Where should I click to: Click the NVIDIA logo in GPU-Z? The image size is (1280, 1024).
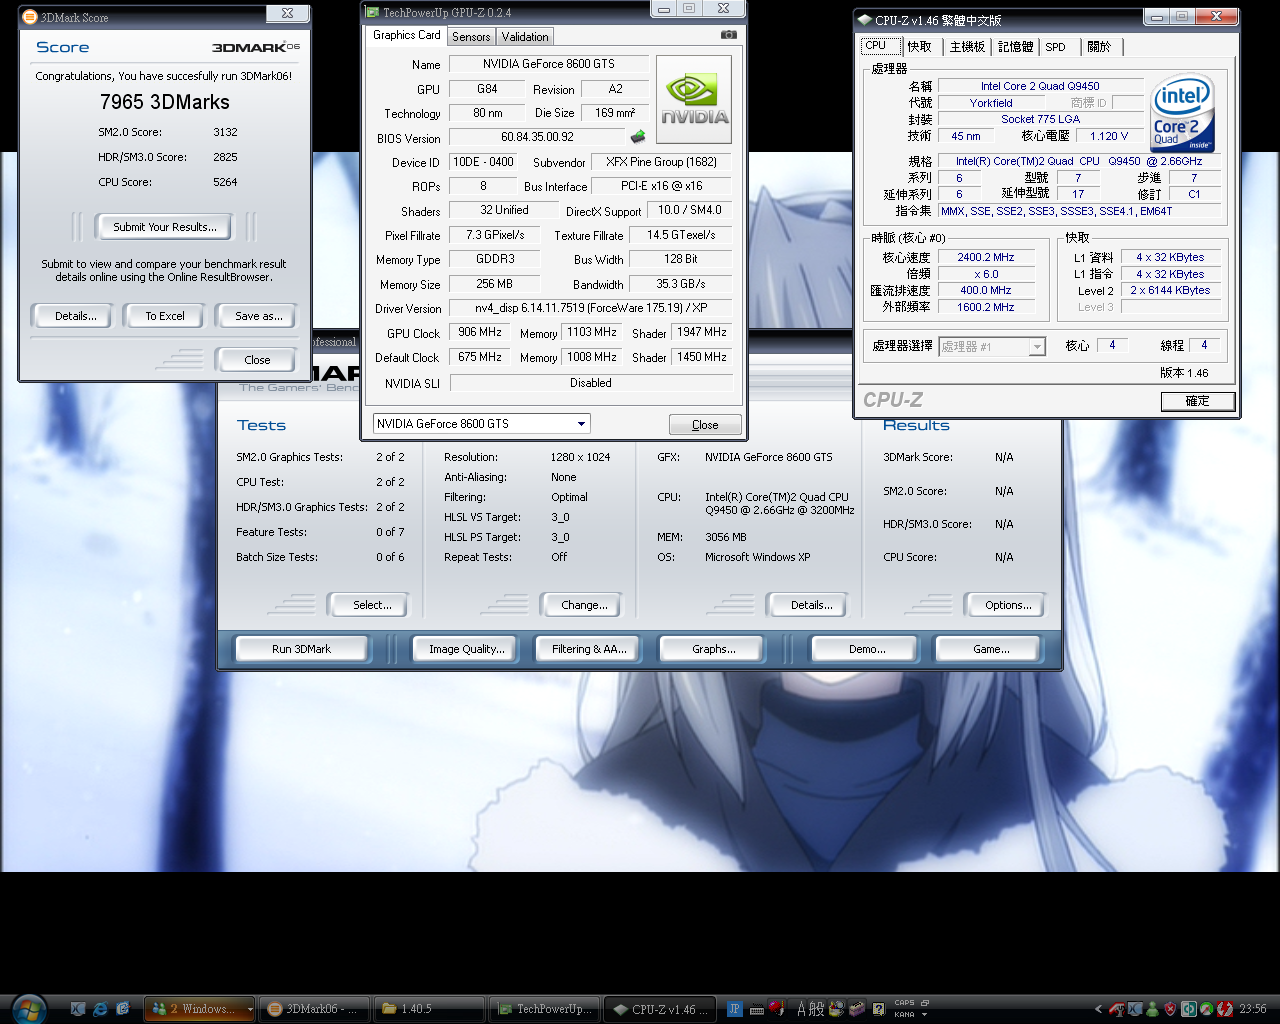694,100
